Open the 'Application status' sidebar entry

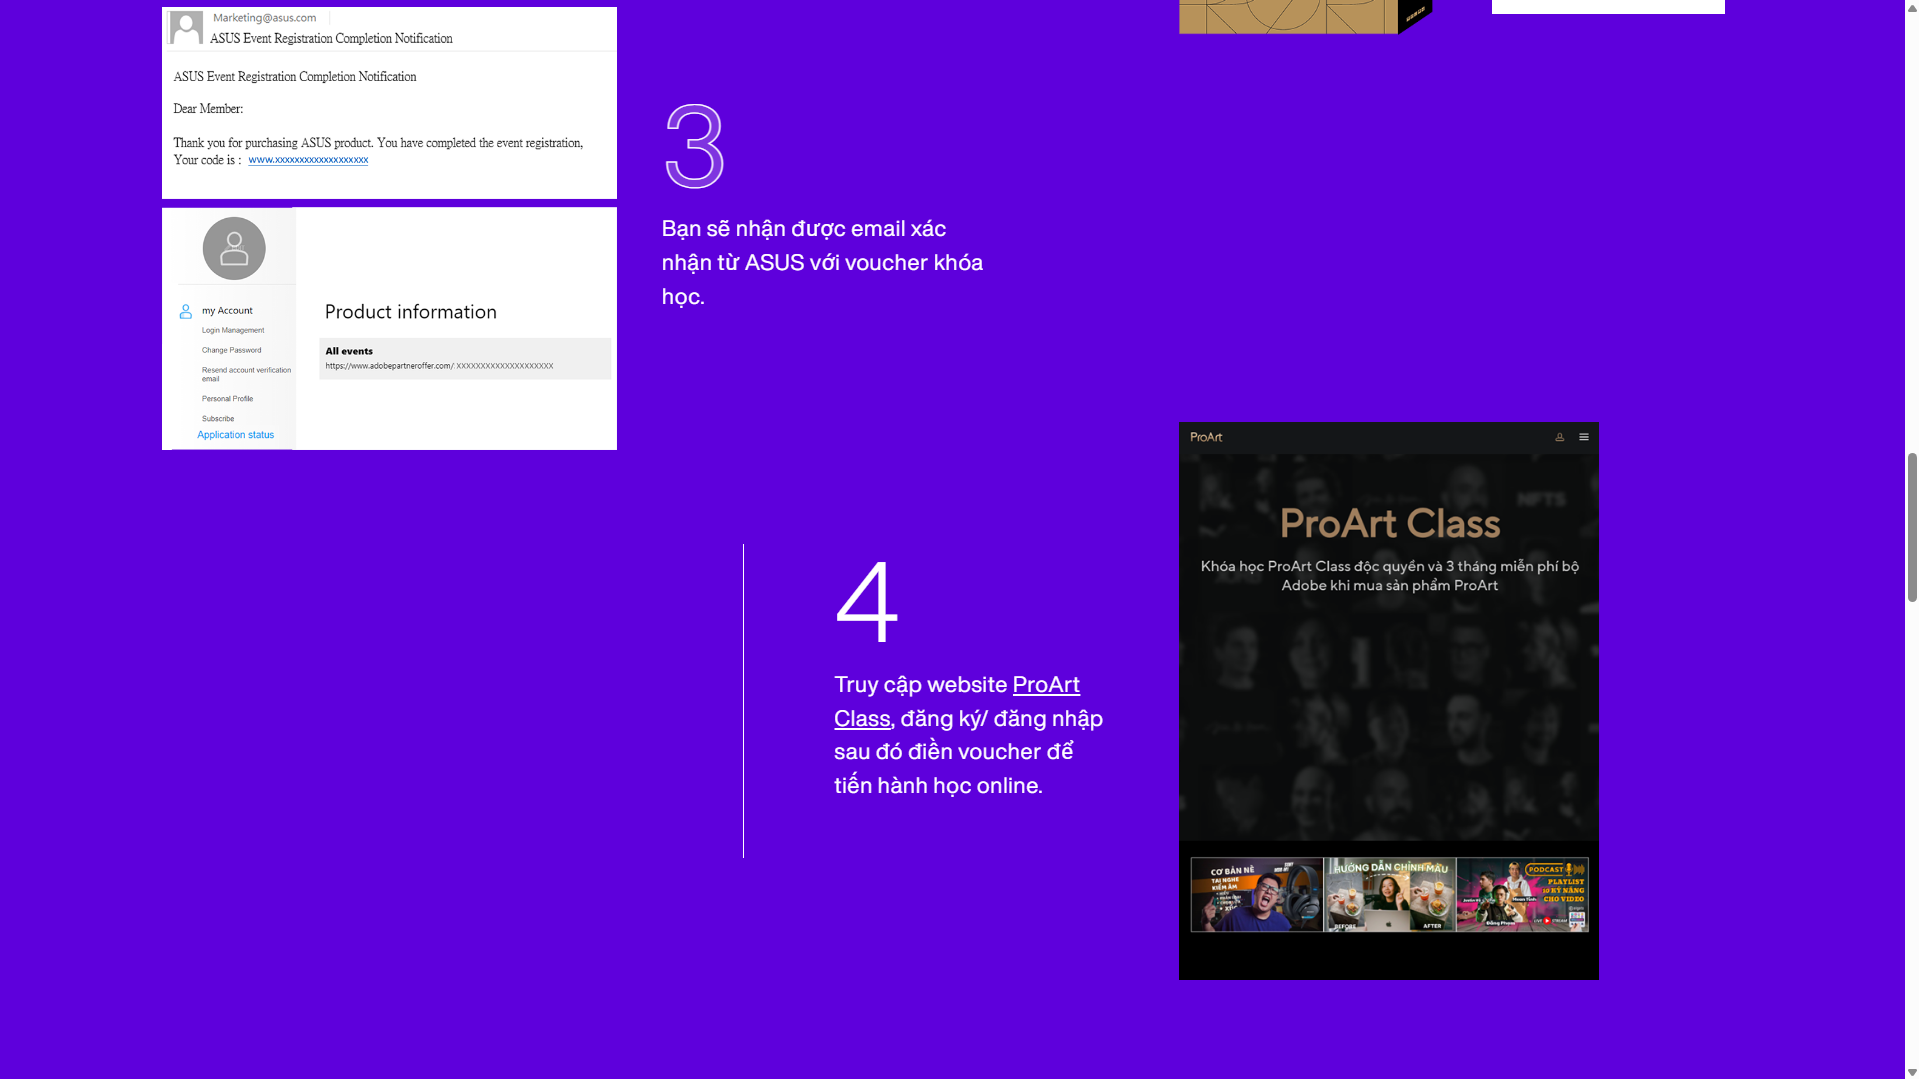[x=235, y=435]
